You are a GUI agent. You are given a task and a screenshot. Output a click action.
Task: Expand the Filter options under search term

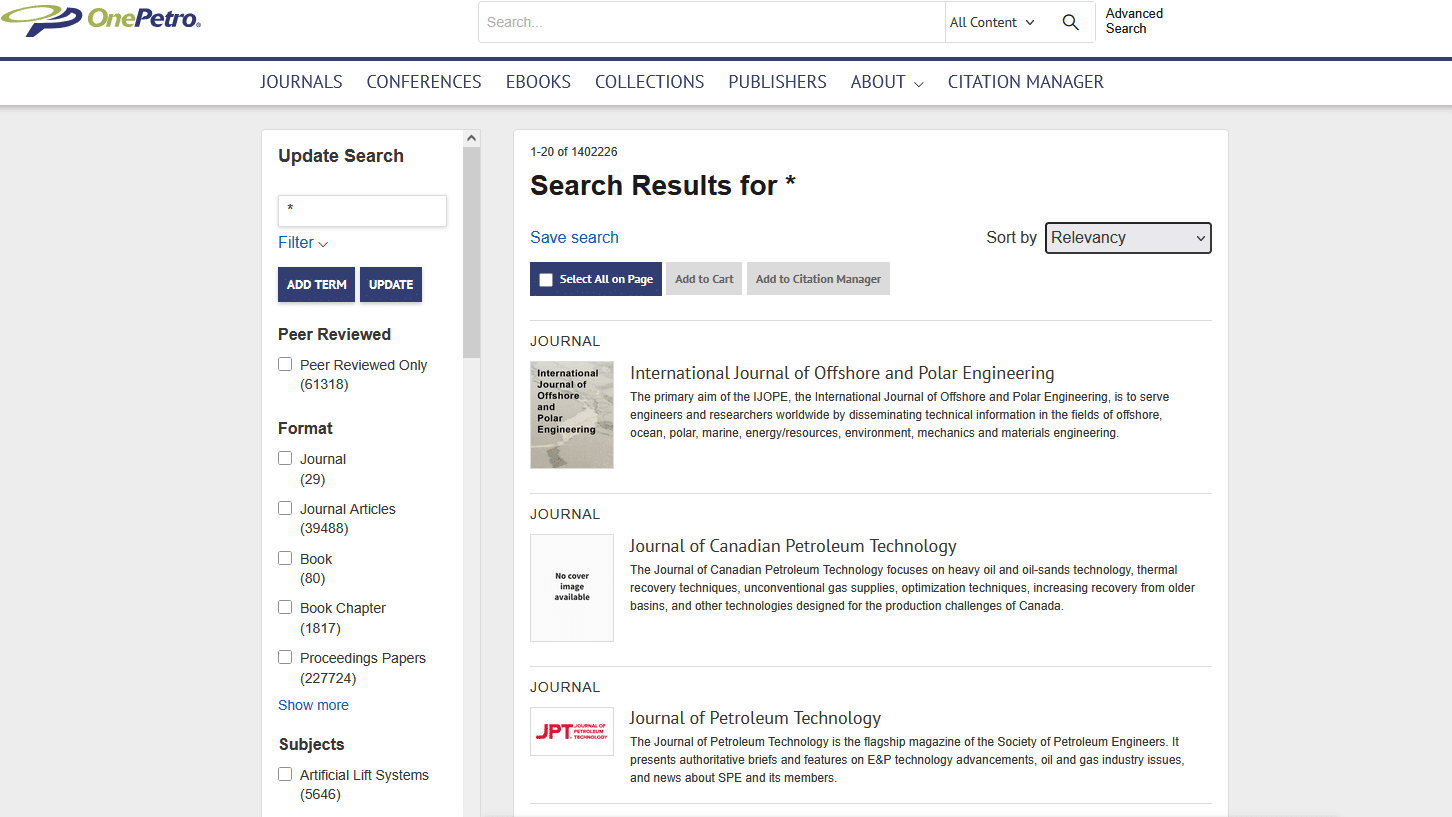[x=303, y=243]
